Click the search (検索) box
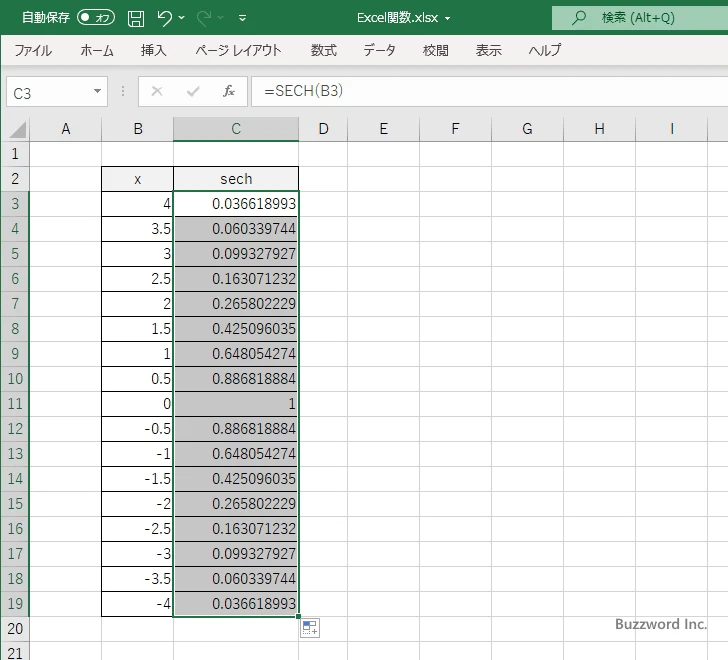Screen dimensions: 728x660 click(x=640, y=18)
